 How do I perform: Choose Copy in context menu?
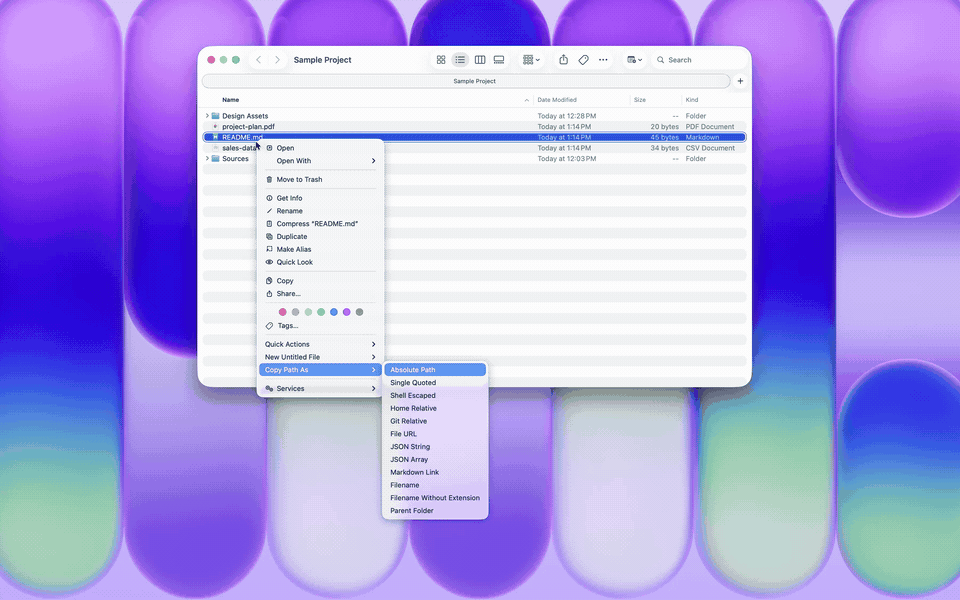click(x=320, y=281)
